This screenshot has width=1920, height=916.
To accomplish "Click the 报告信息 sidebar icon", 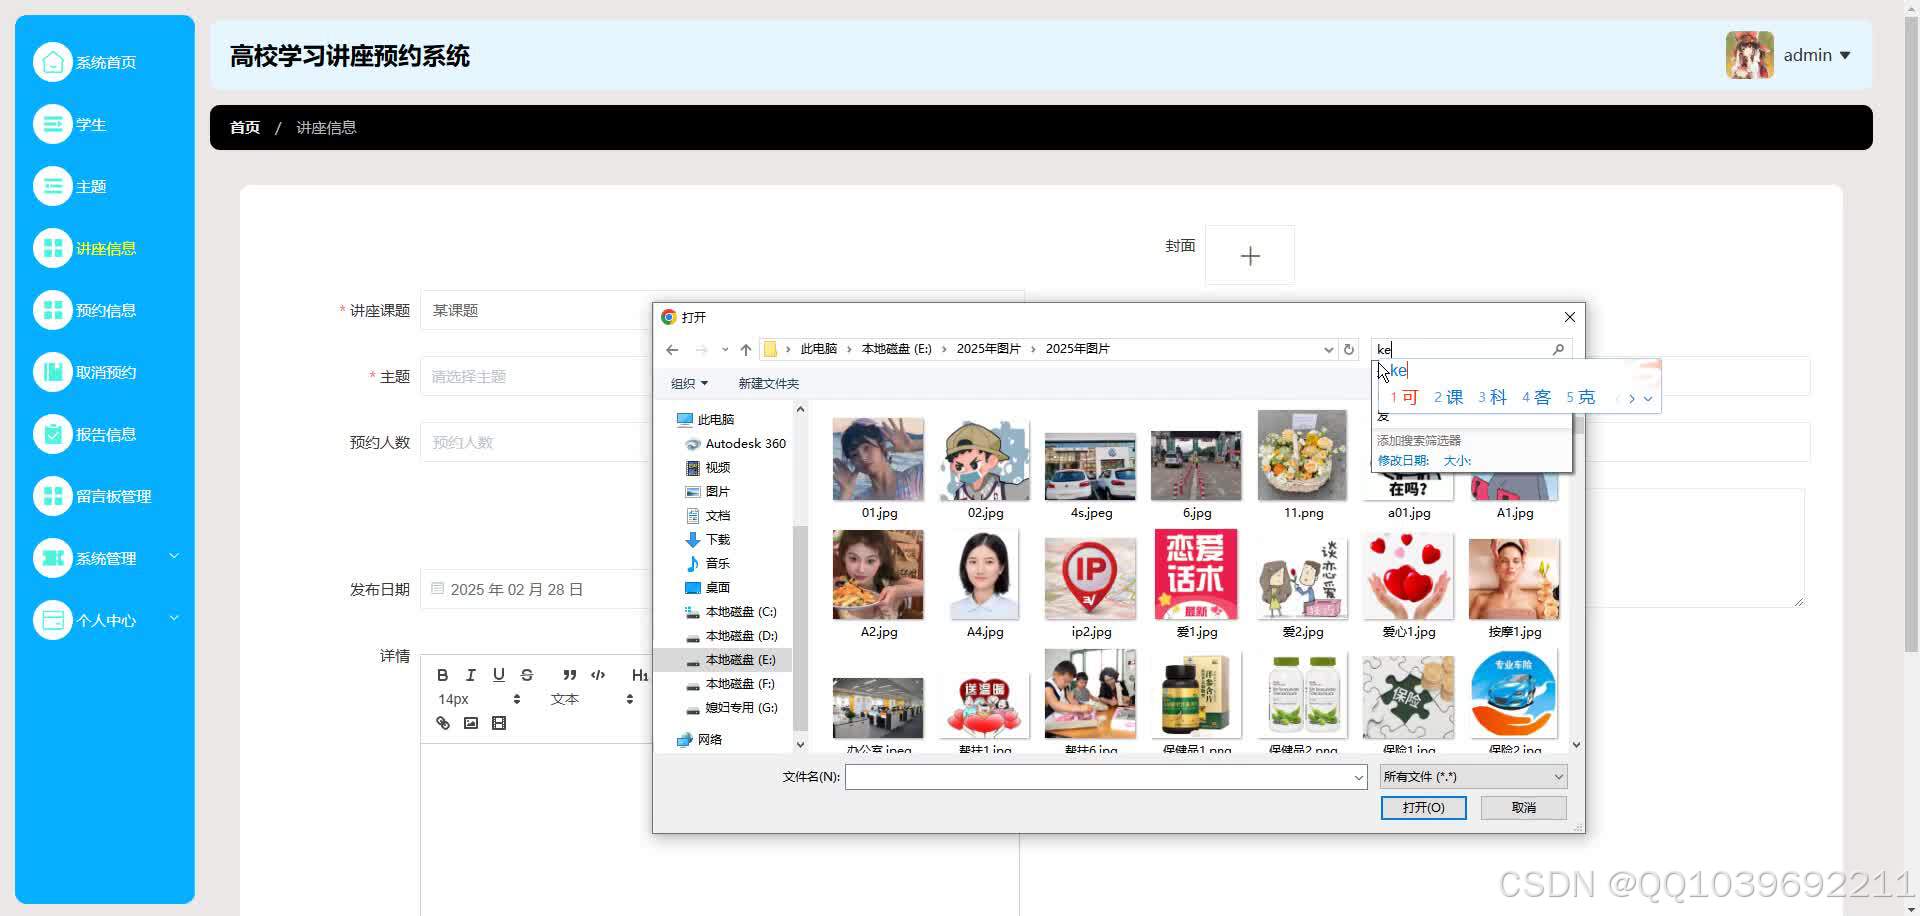I will coord(52,434).
